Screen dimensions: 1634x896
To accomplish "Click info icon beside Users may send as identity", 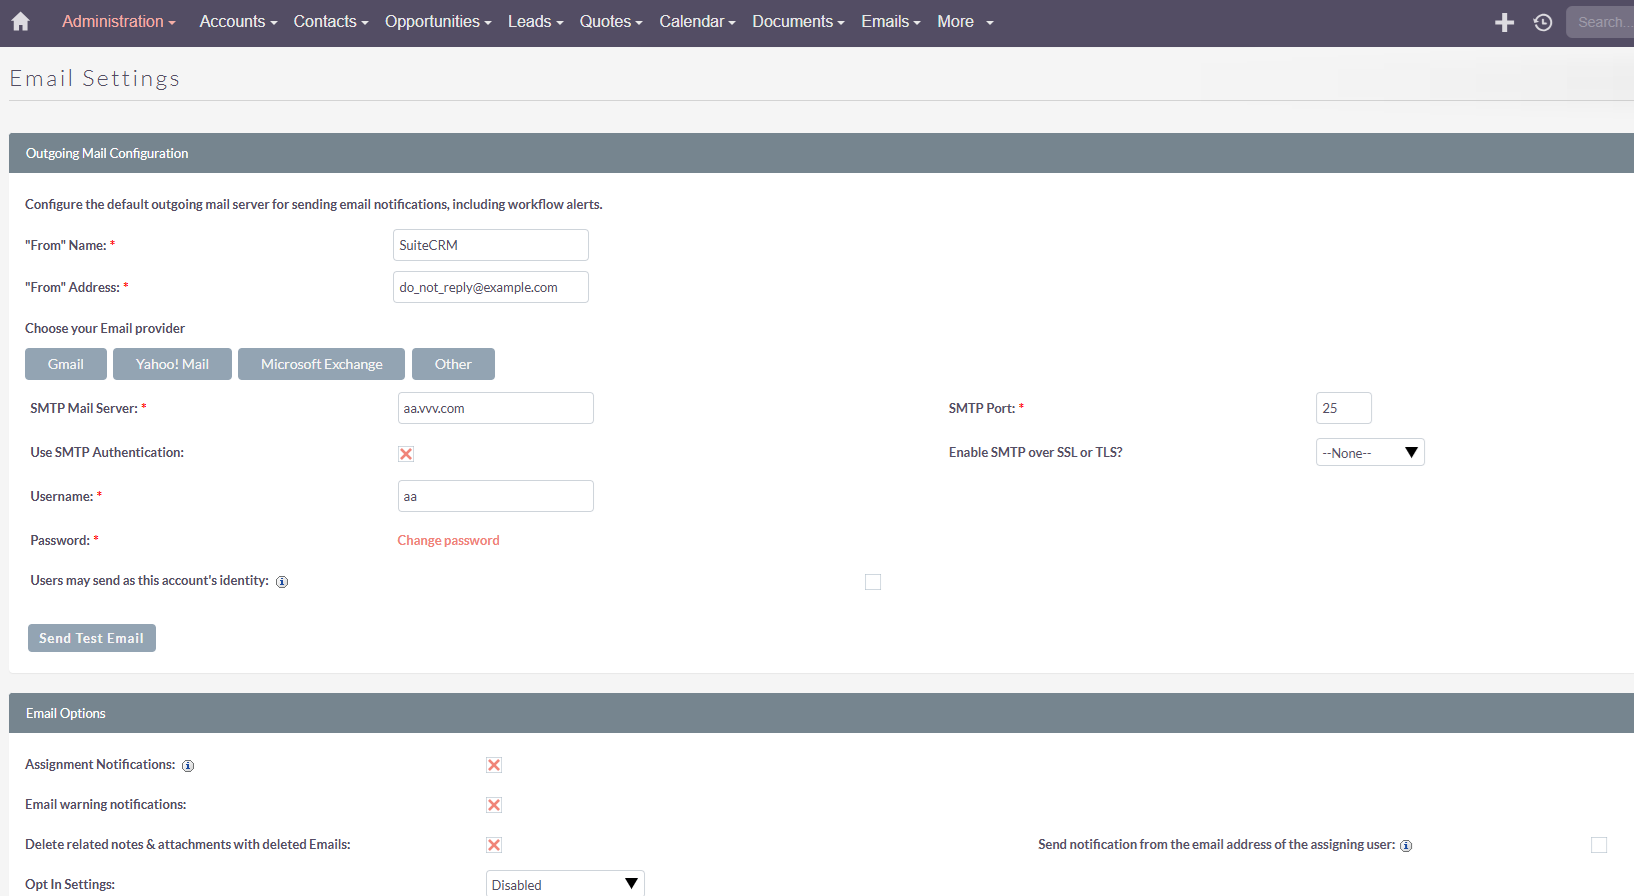I will pos(282,582).
